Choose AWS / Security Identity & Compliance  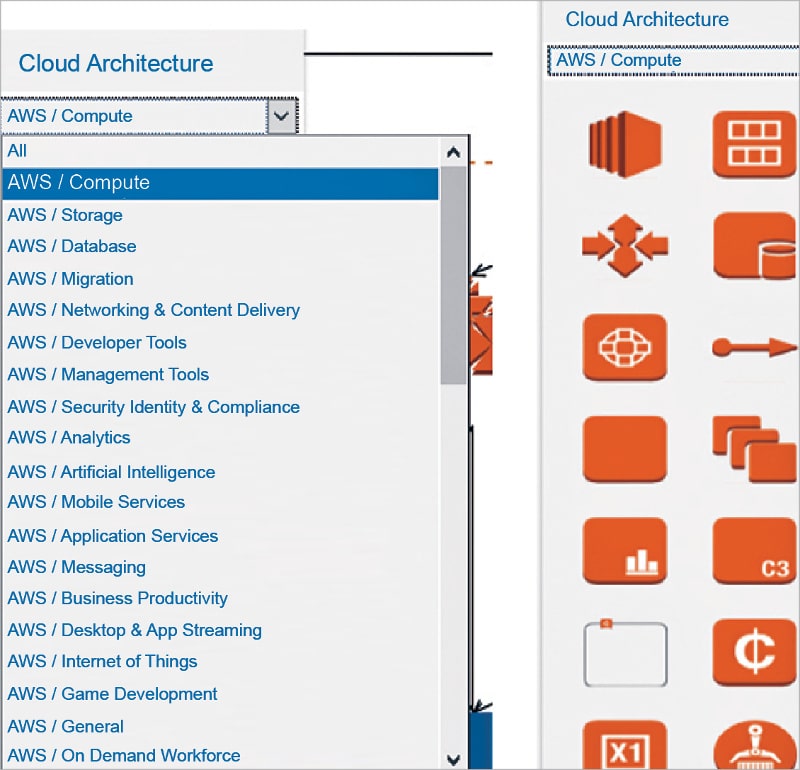(x=153, y=407)
